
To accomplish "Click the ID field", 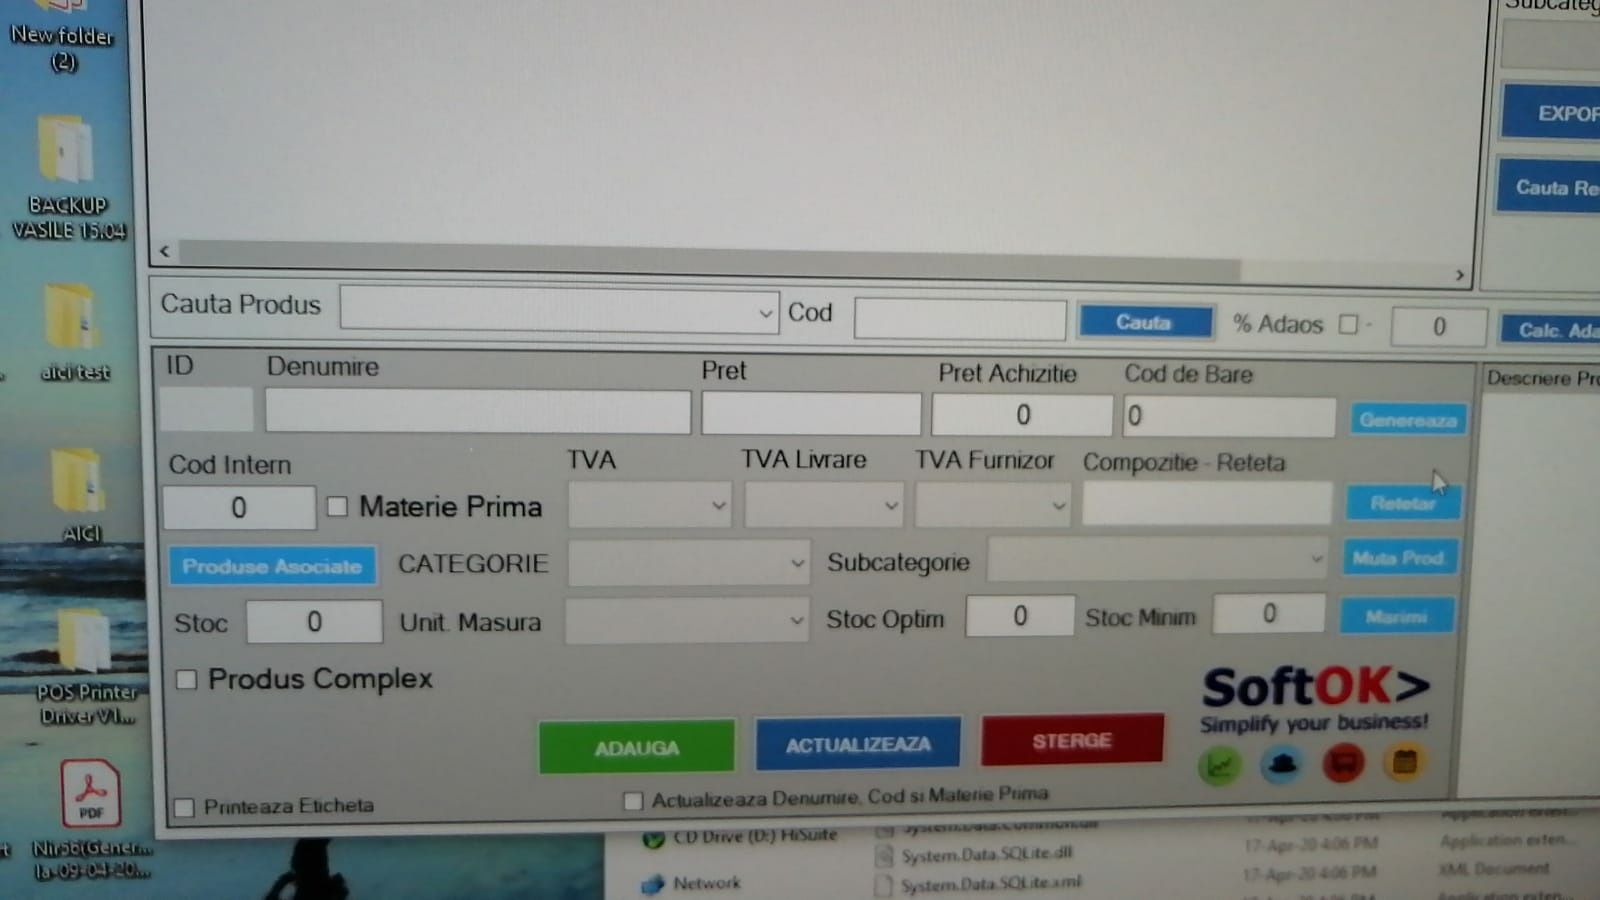I will tap(207, 410).
